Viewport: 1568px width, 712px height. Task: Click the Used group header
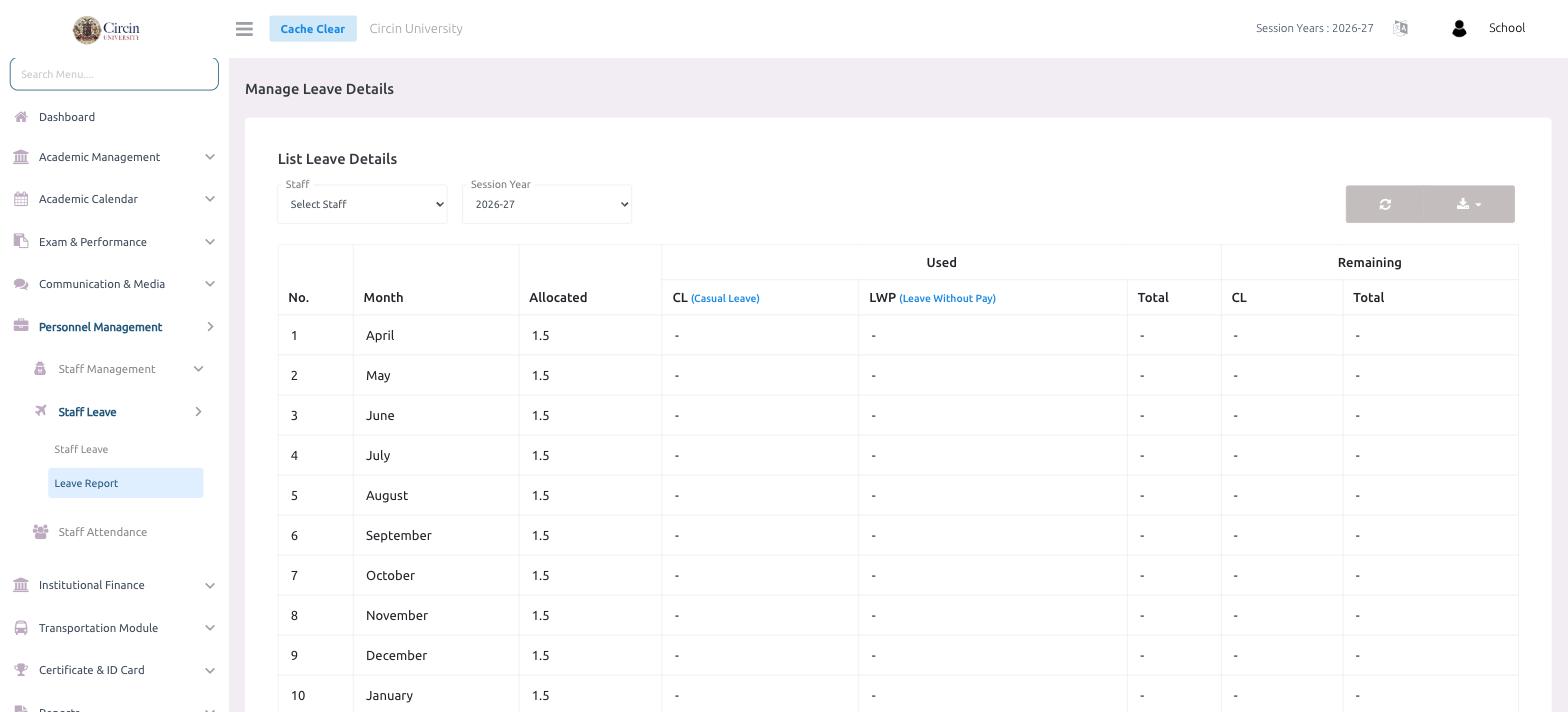coord(941,262)
